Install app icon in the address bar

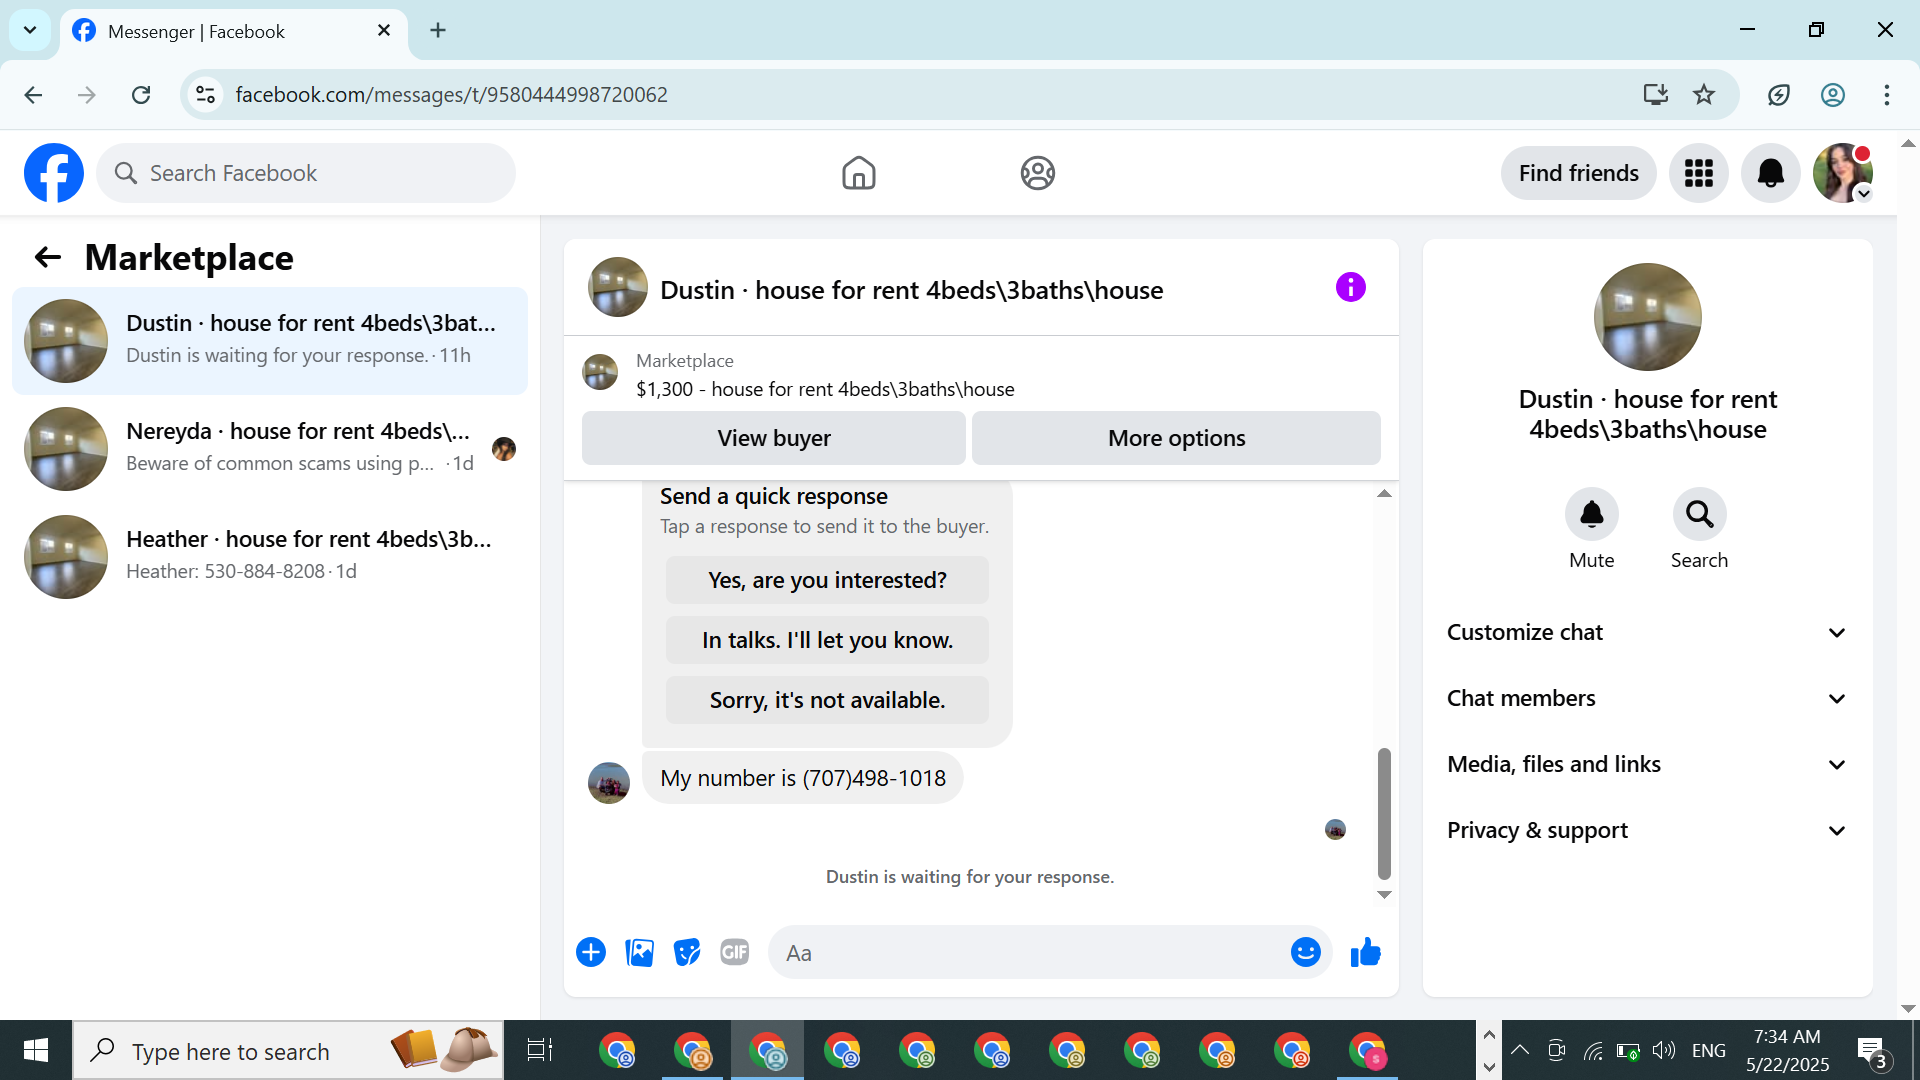click(x=1656, y=95)
